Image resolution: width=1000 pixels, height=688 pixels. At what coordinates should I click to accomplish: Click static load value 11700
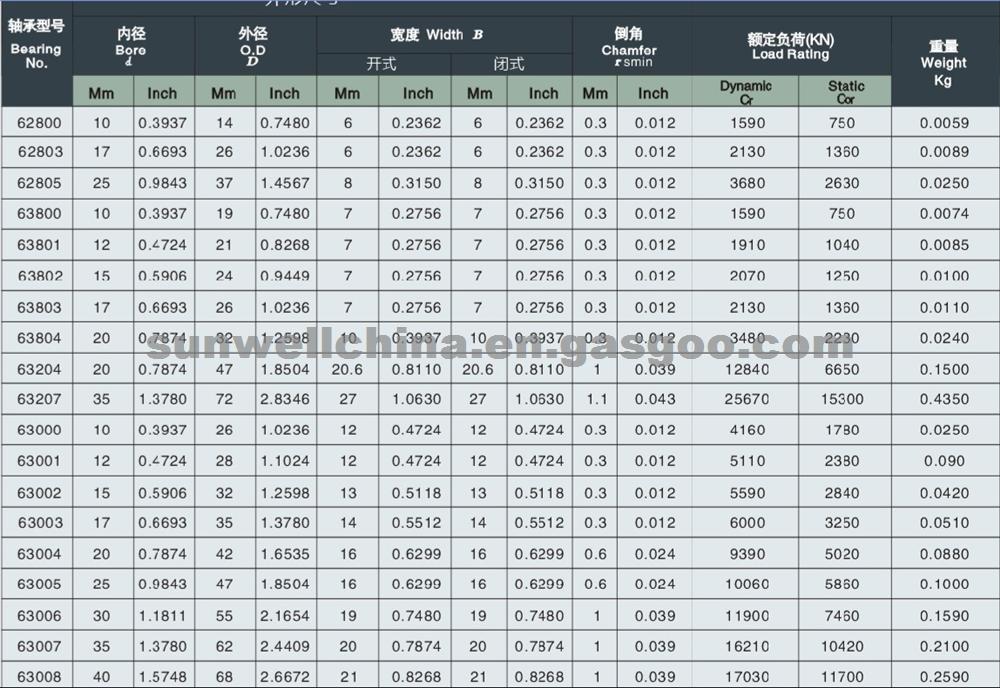click(x=842, y=677)
